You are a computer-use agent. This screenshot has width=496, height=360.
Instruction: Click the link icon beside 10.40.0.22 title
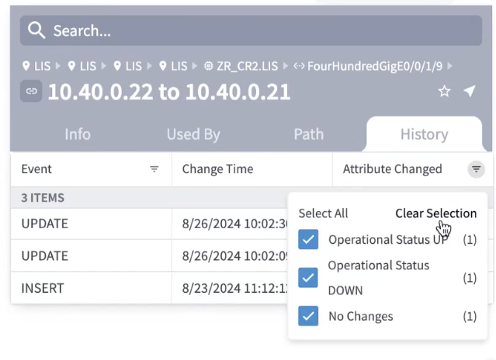[31, 91]
